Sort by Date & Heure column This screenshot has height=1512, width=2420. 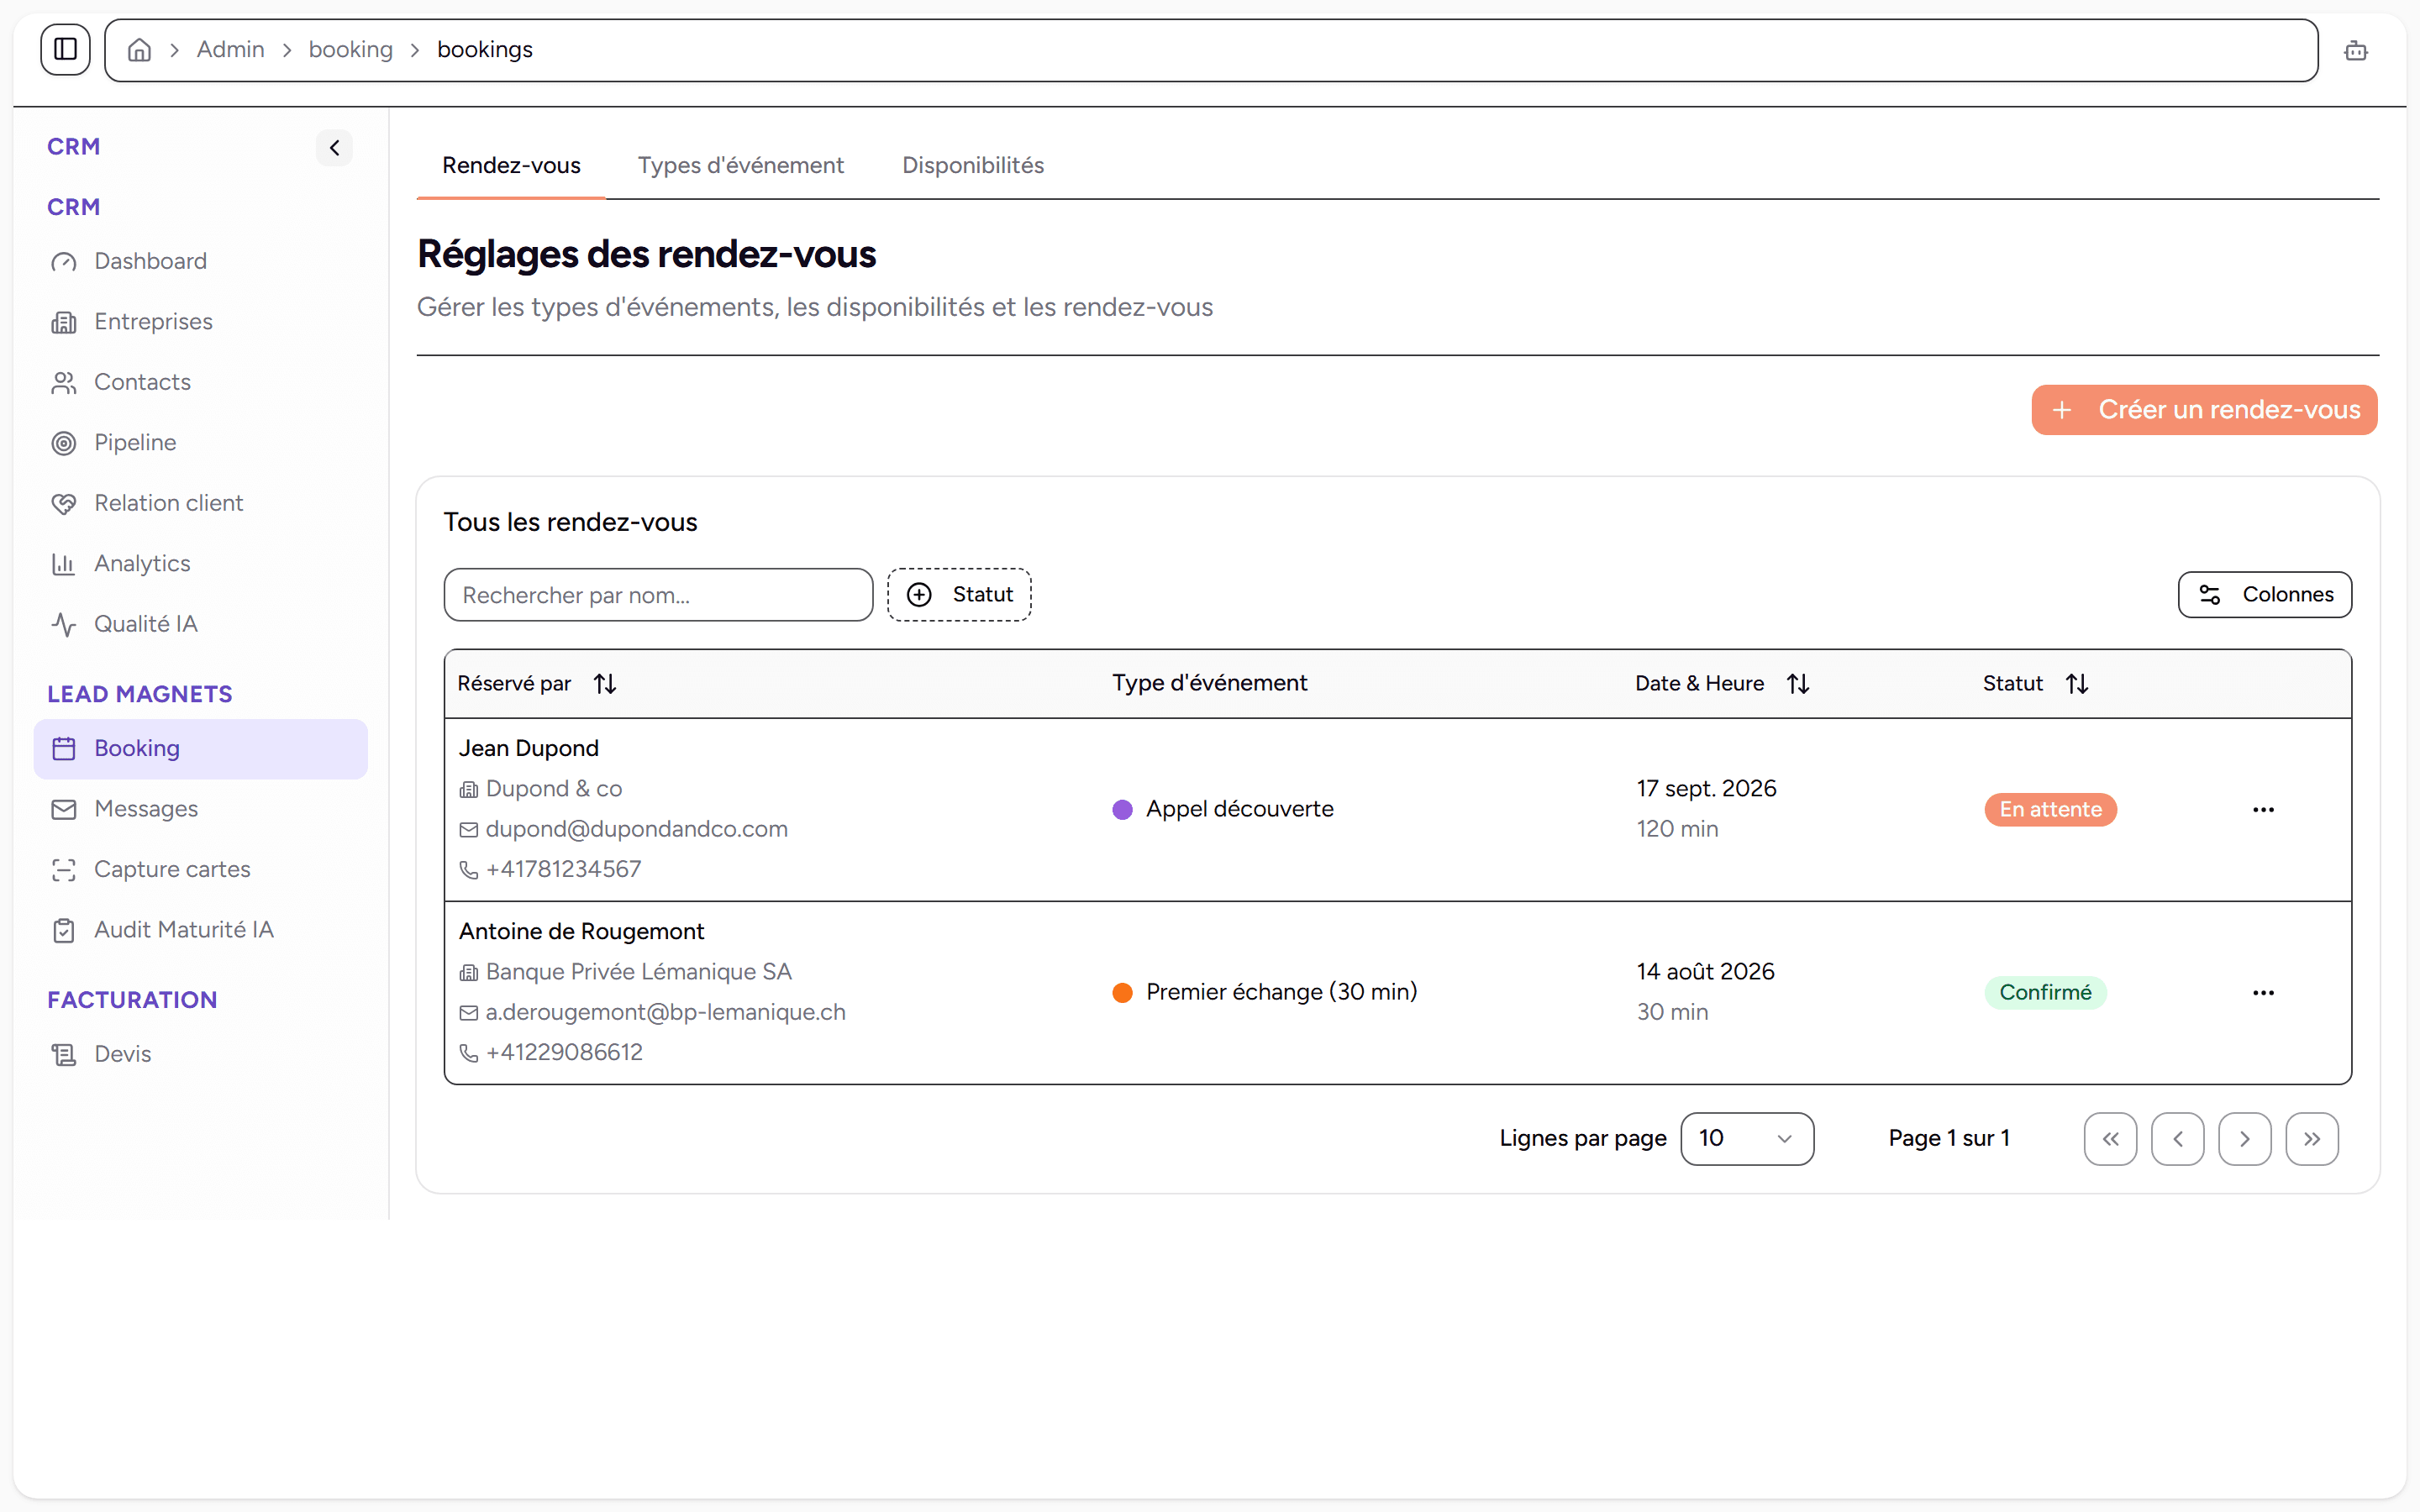click(x=1722, y=684)
